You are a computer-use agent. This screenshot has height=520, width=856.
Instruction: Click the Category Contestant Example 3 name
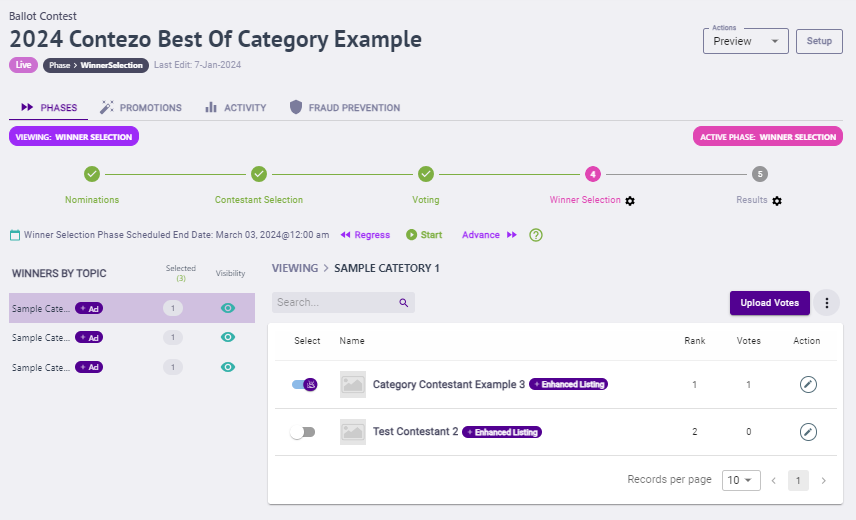pos(449,384)
